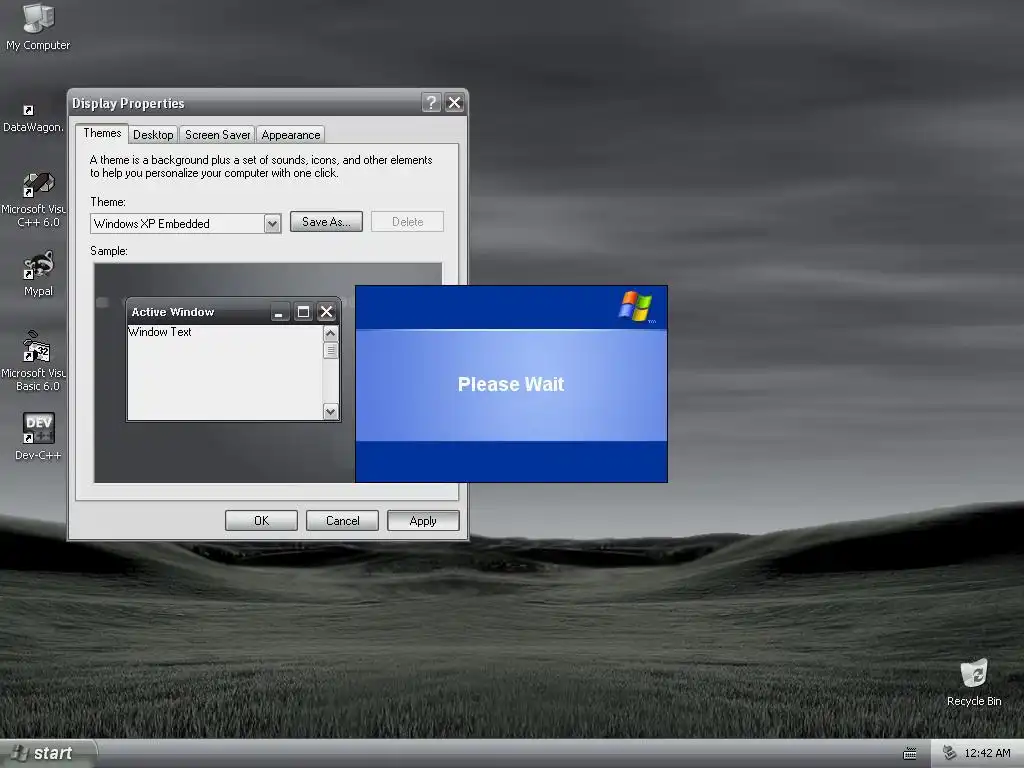Click the Help question mark button
Viewport: 1024px width, 768px height.
click(431, 103)
